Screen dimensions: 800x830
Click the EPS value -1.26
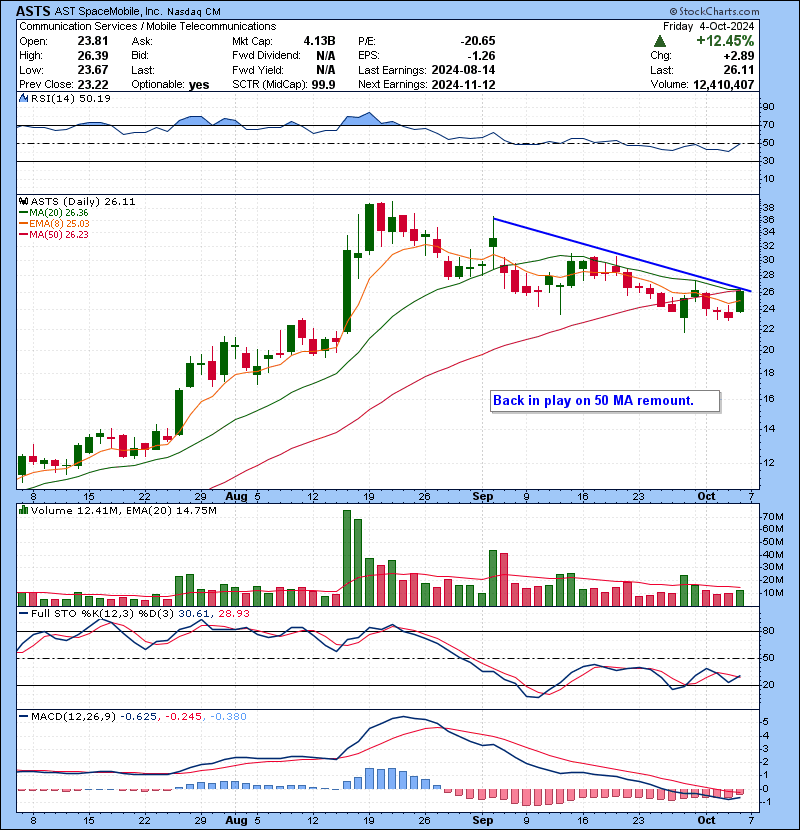pyautogui.click(x=481, y=56)
